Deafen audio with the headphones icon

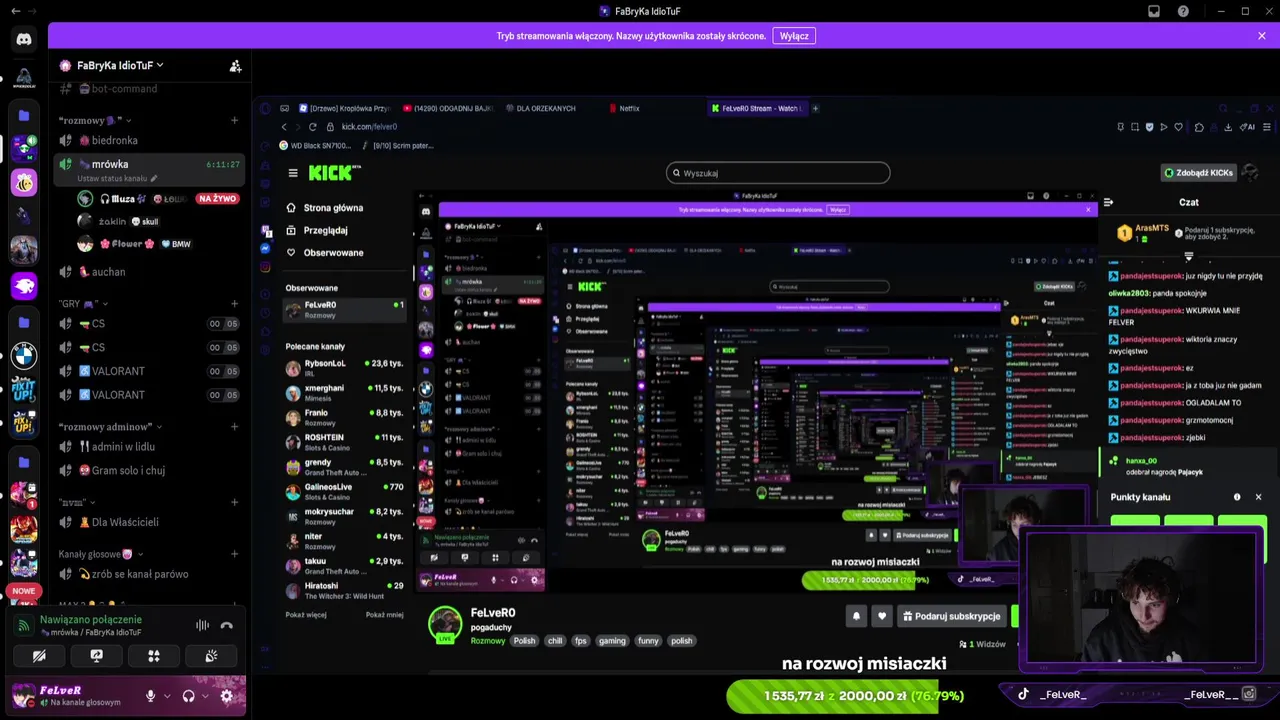pyautogui.click(x=189, y=696)
